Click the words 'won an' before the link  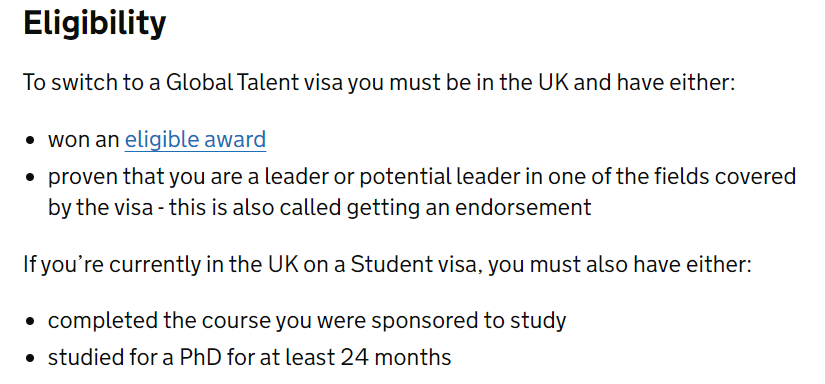click(84, 140)
